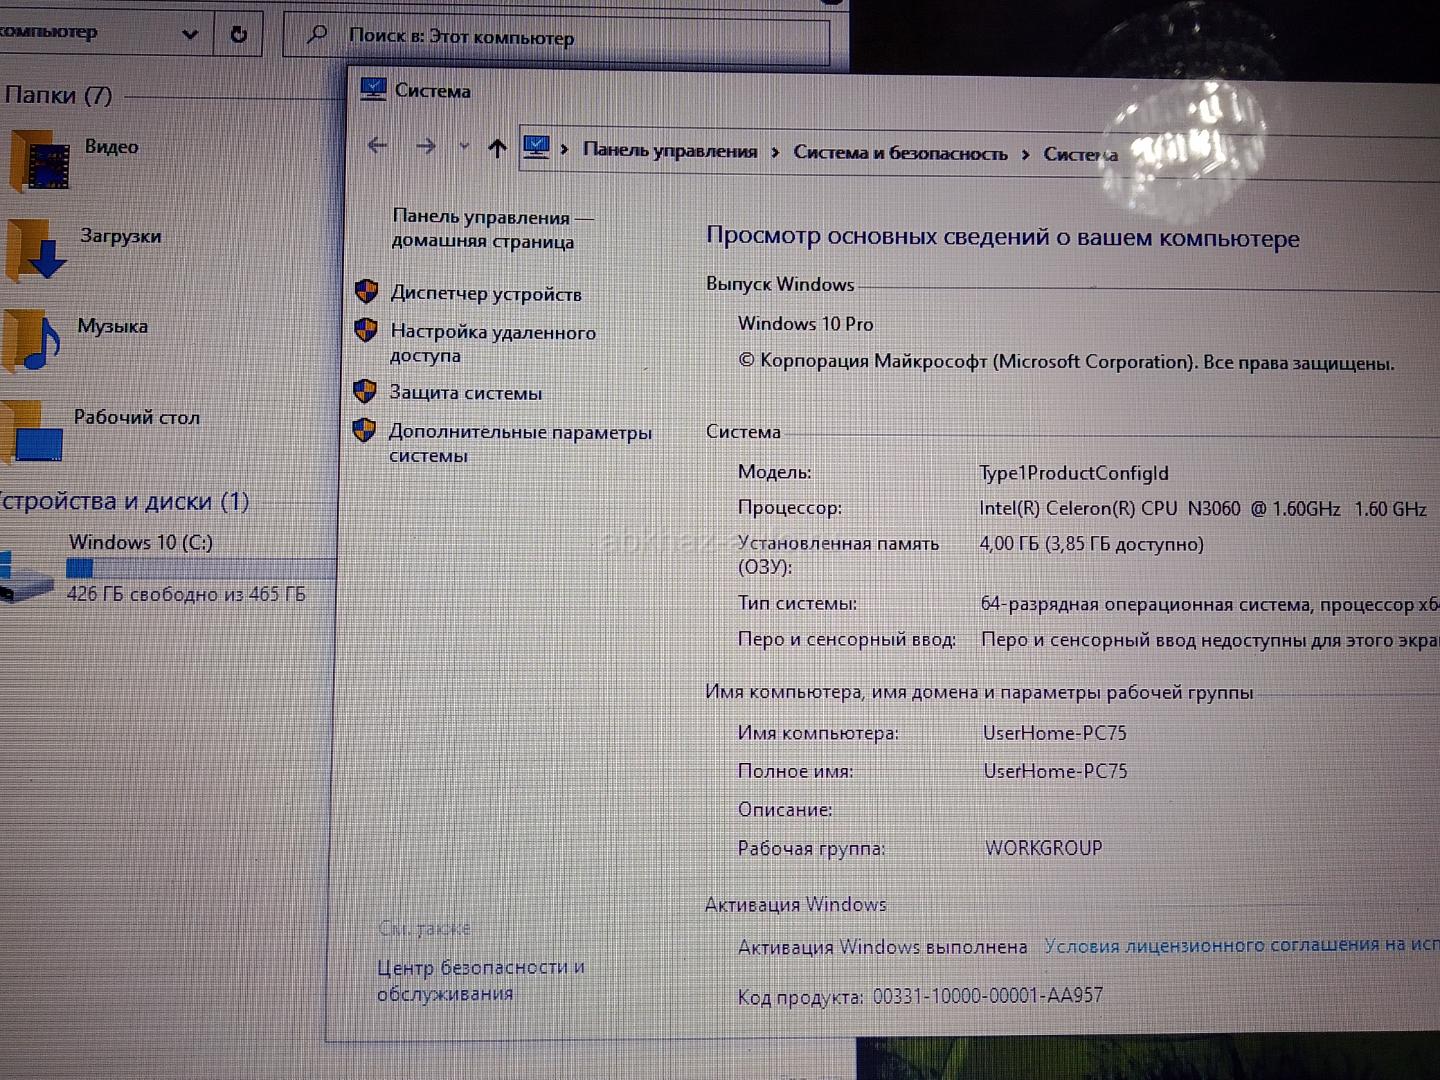Click the C: drive usage bar

coord(200,568)
